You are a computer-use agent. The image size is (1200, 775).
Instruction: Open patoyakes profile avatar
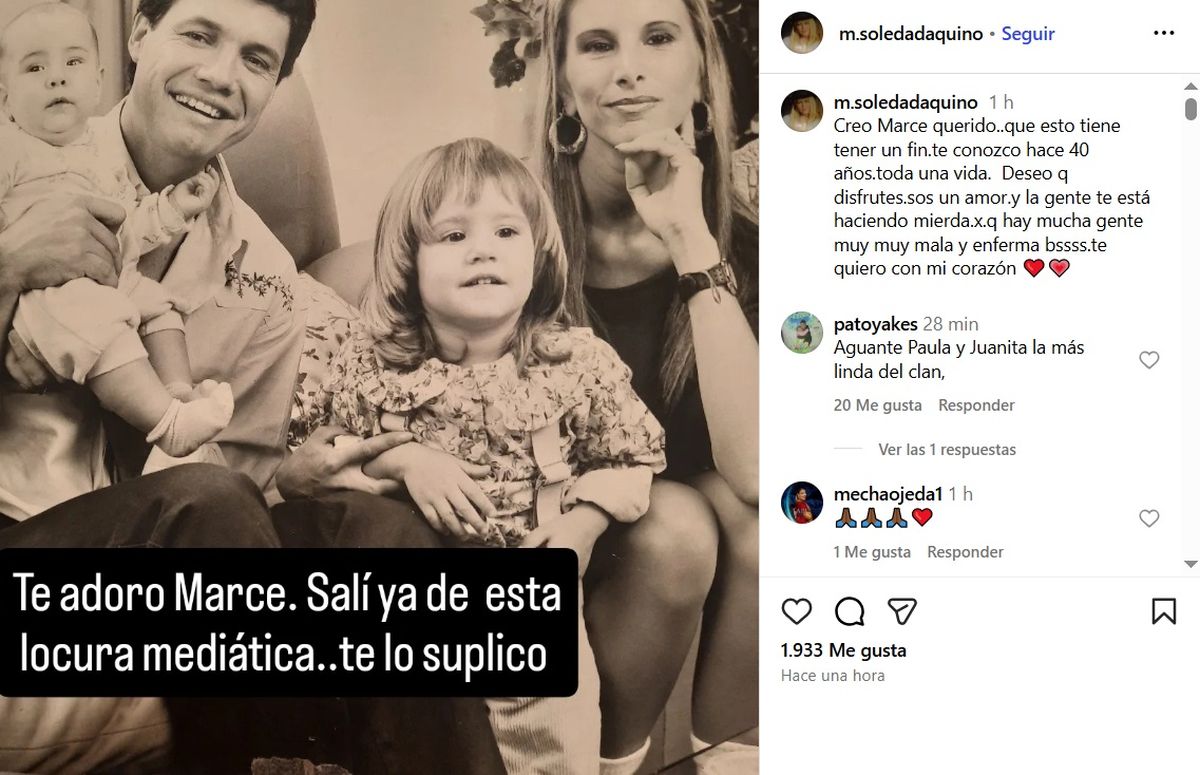click(x=802, y=333)
